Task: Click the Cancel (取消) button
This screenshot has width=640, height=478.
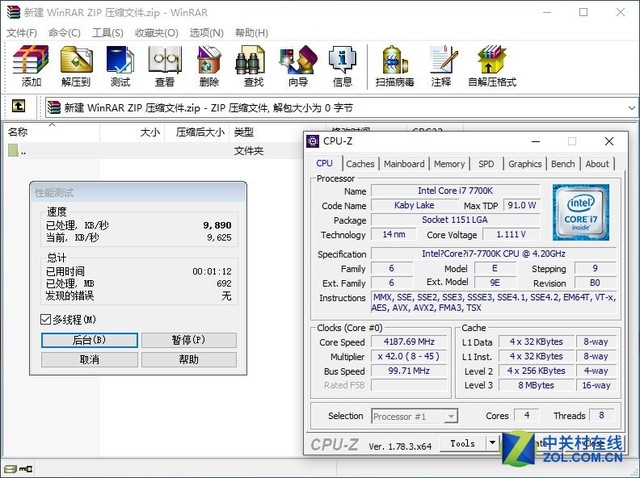Action: (89, 360)
